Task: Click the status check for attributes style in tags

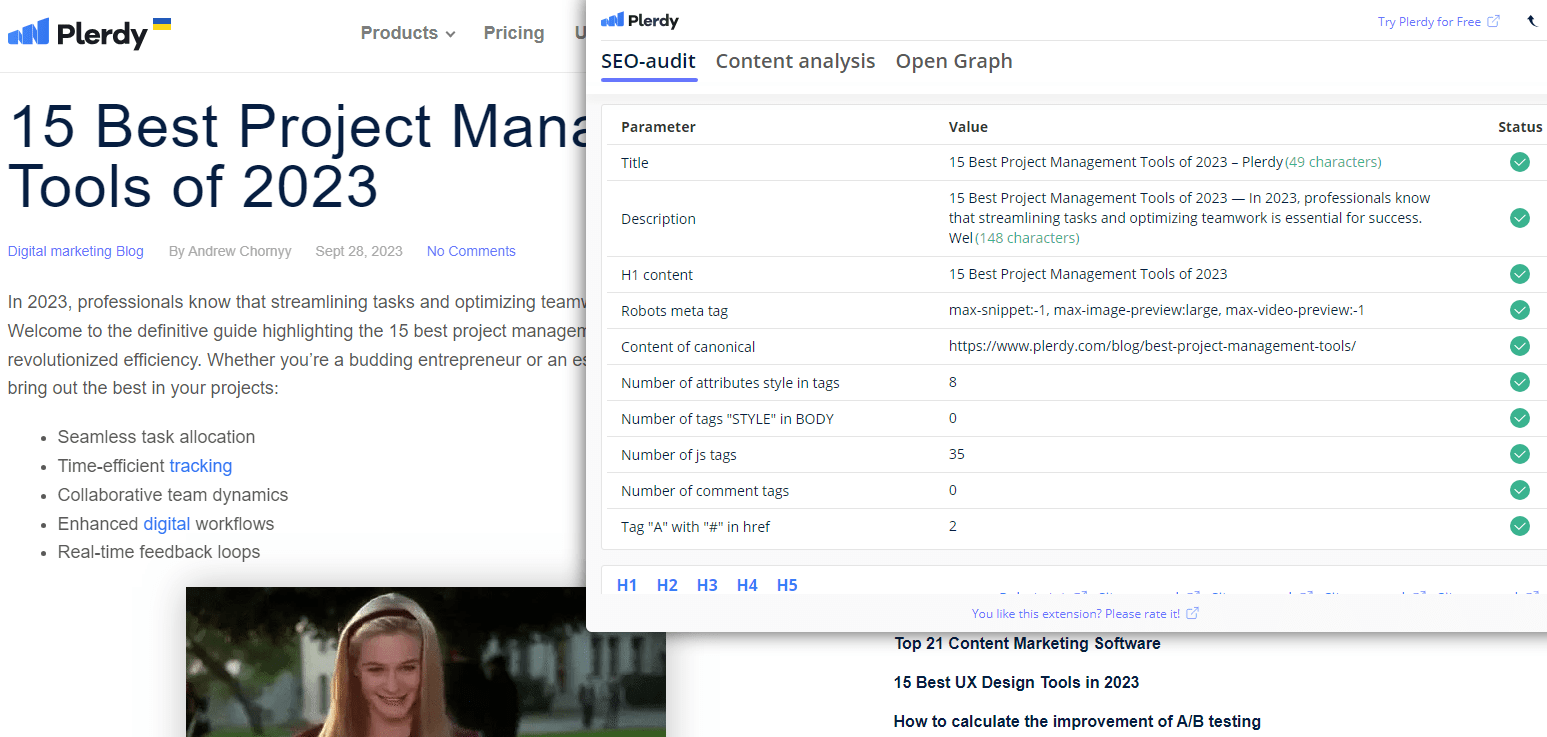Action: 1520,382
